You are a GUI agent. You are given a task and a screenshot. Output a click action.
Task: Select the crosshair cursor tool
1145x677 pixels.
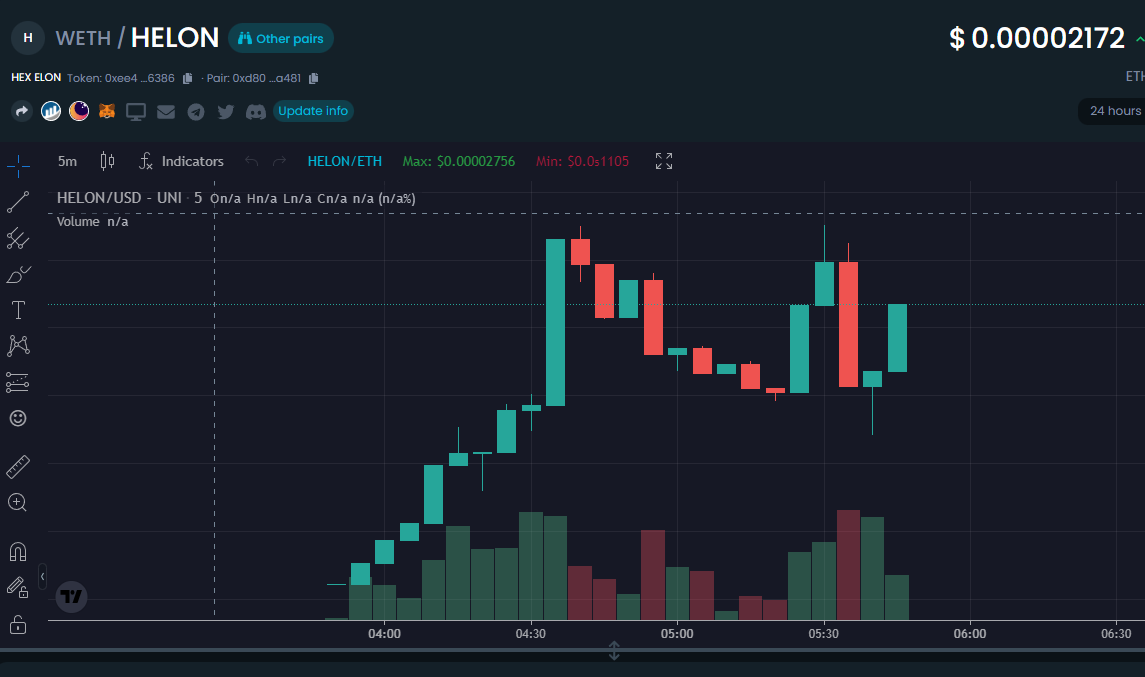(18, 165)
